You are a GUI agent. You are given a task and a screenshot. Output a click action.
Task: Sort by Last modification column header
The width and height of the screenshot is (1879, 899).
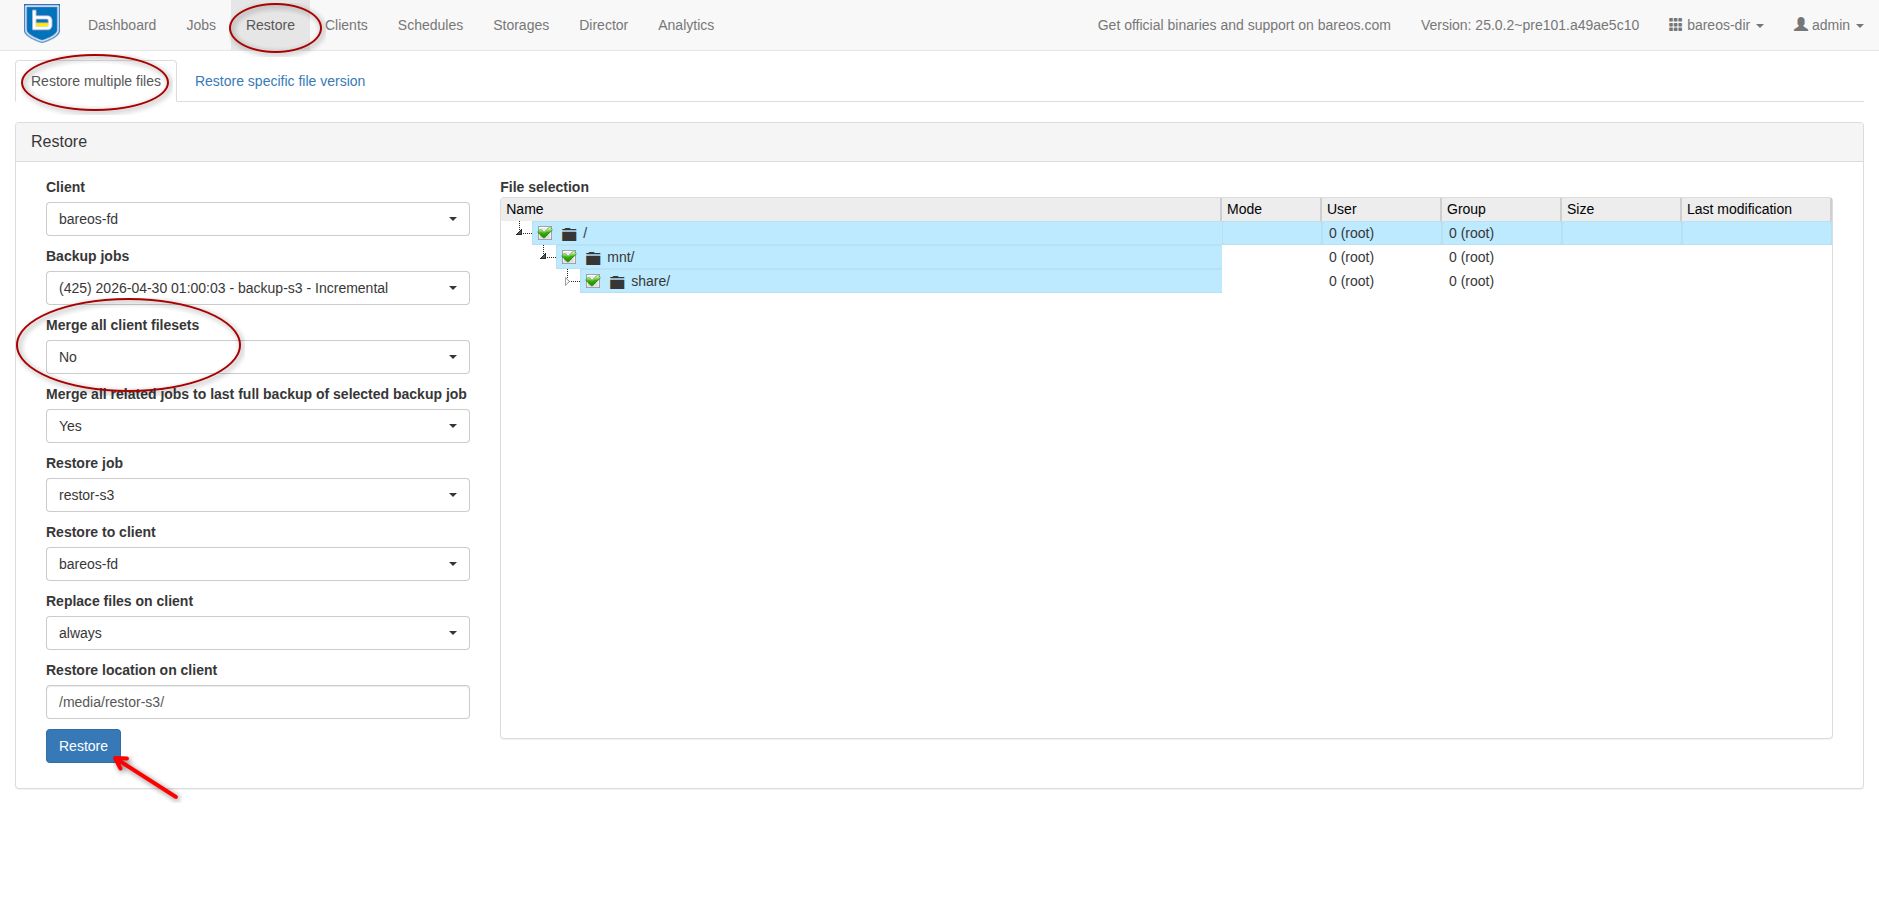[x=1756, y=209]
